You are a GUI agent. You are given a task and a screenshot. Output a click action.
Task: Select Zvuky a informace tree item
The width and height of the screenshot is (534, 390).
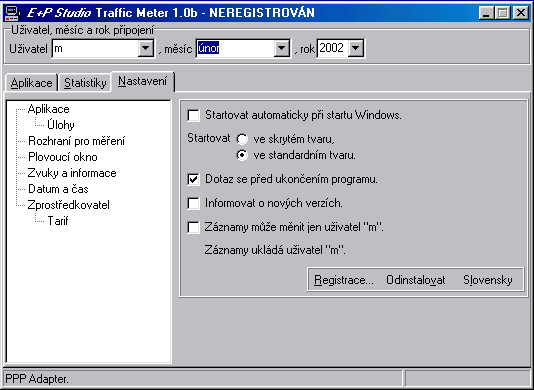pos(72,173)
